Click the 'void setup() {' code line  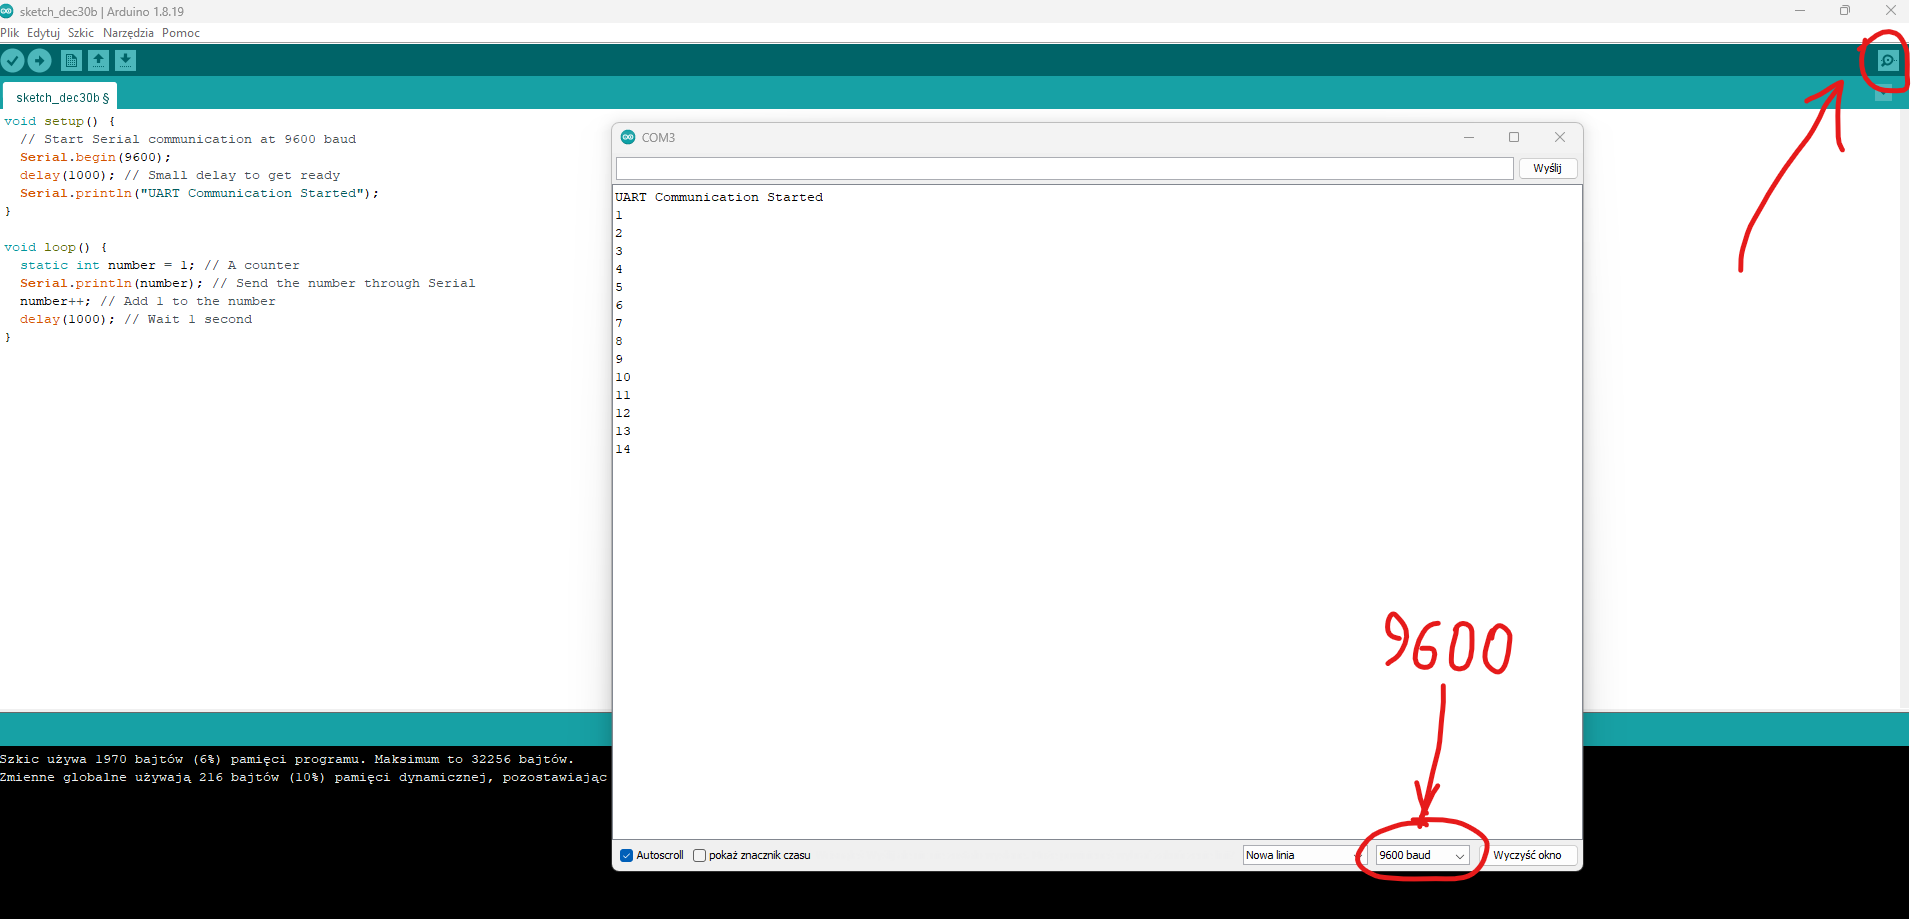[x=59, y=121]
